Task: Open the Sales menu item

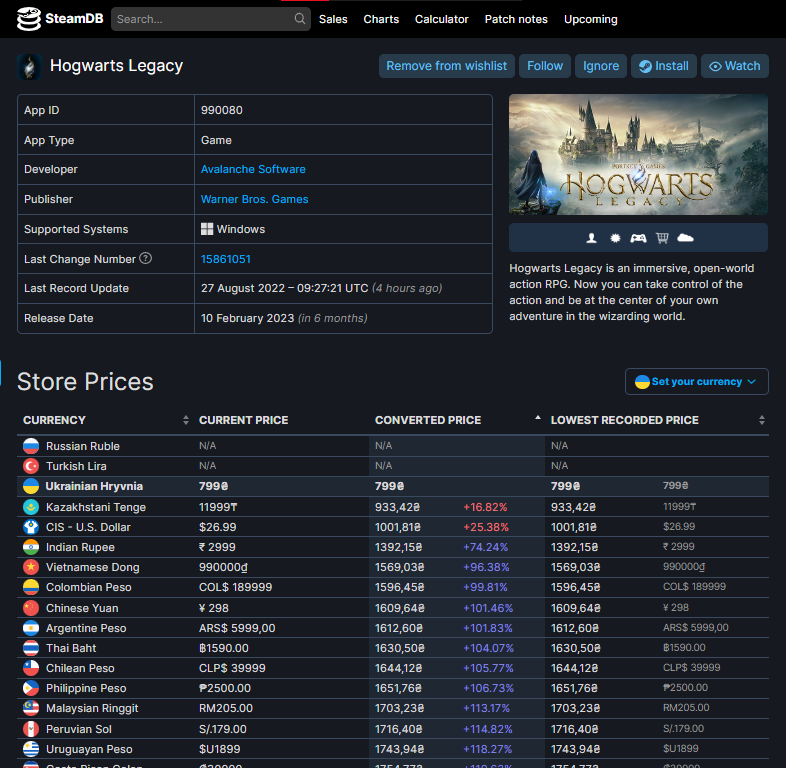Action: click(333, 19)
